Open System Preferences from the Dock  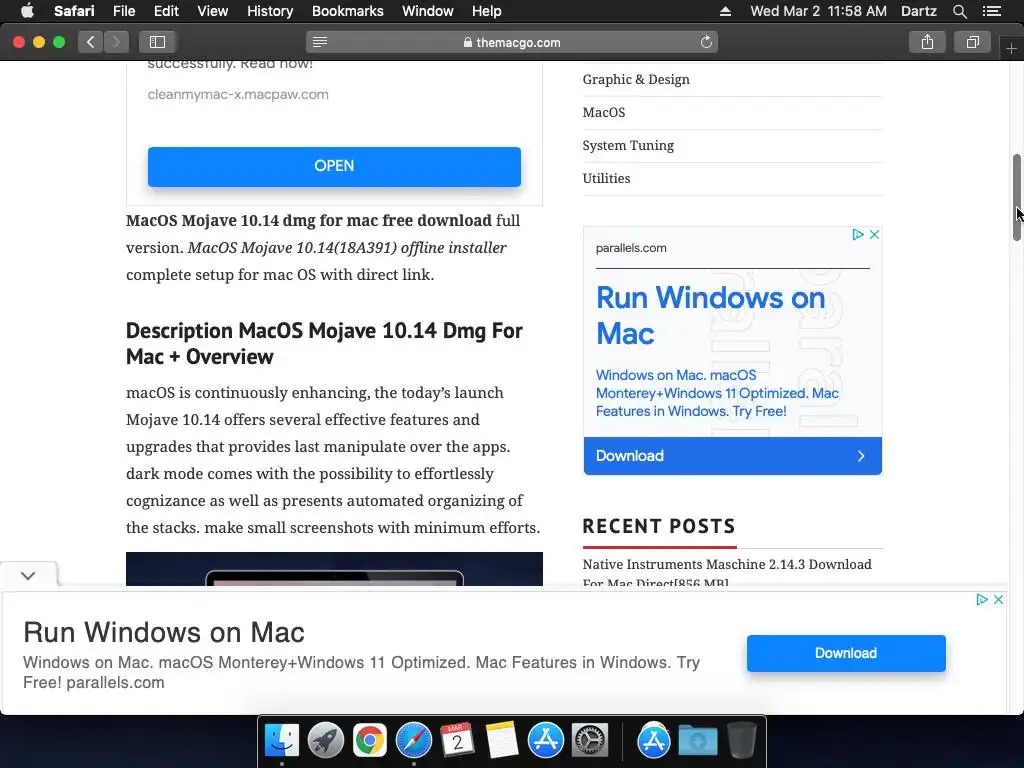(590, 741)
